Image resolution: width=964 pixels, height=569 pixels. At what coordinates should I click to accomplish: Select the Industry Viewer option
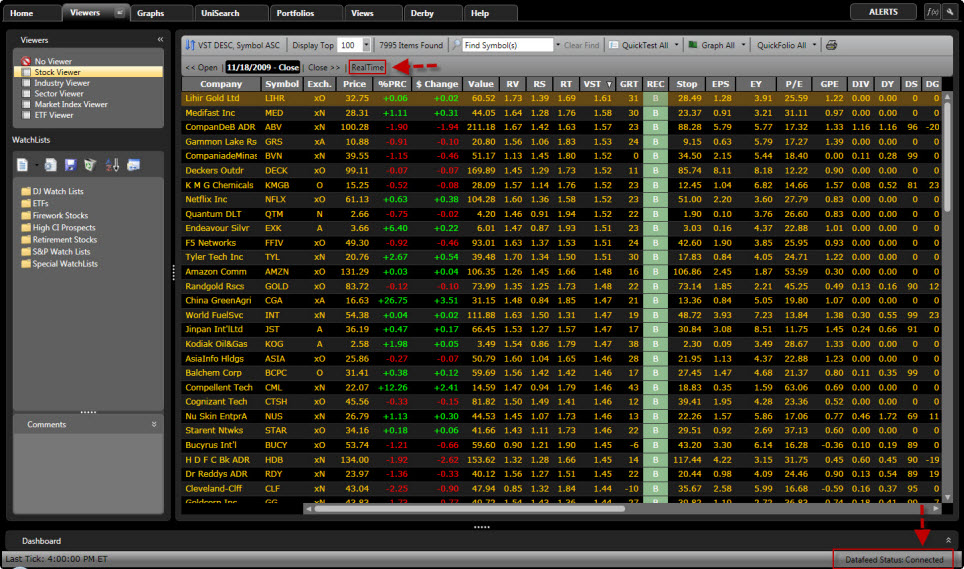62,83
